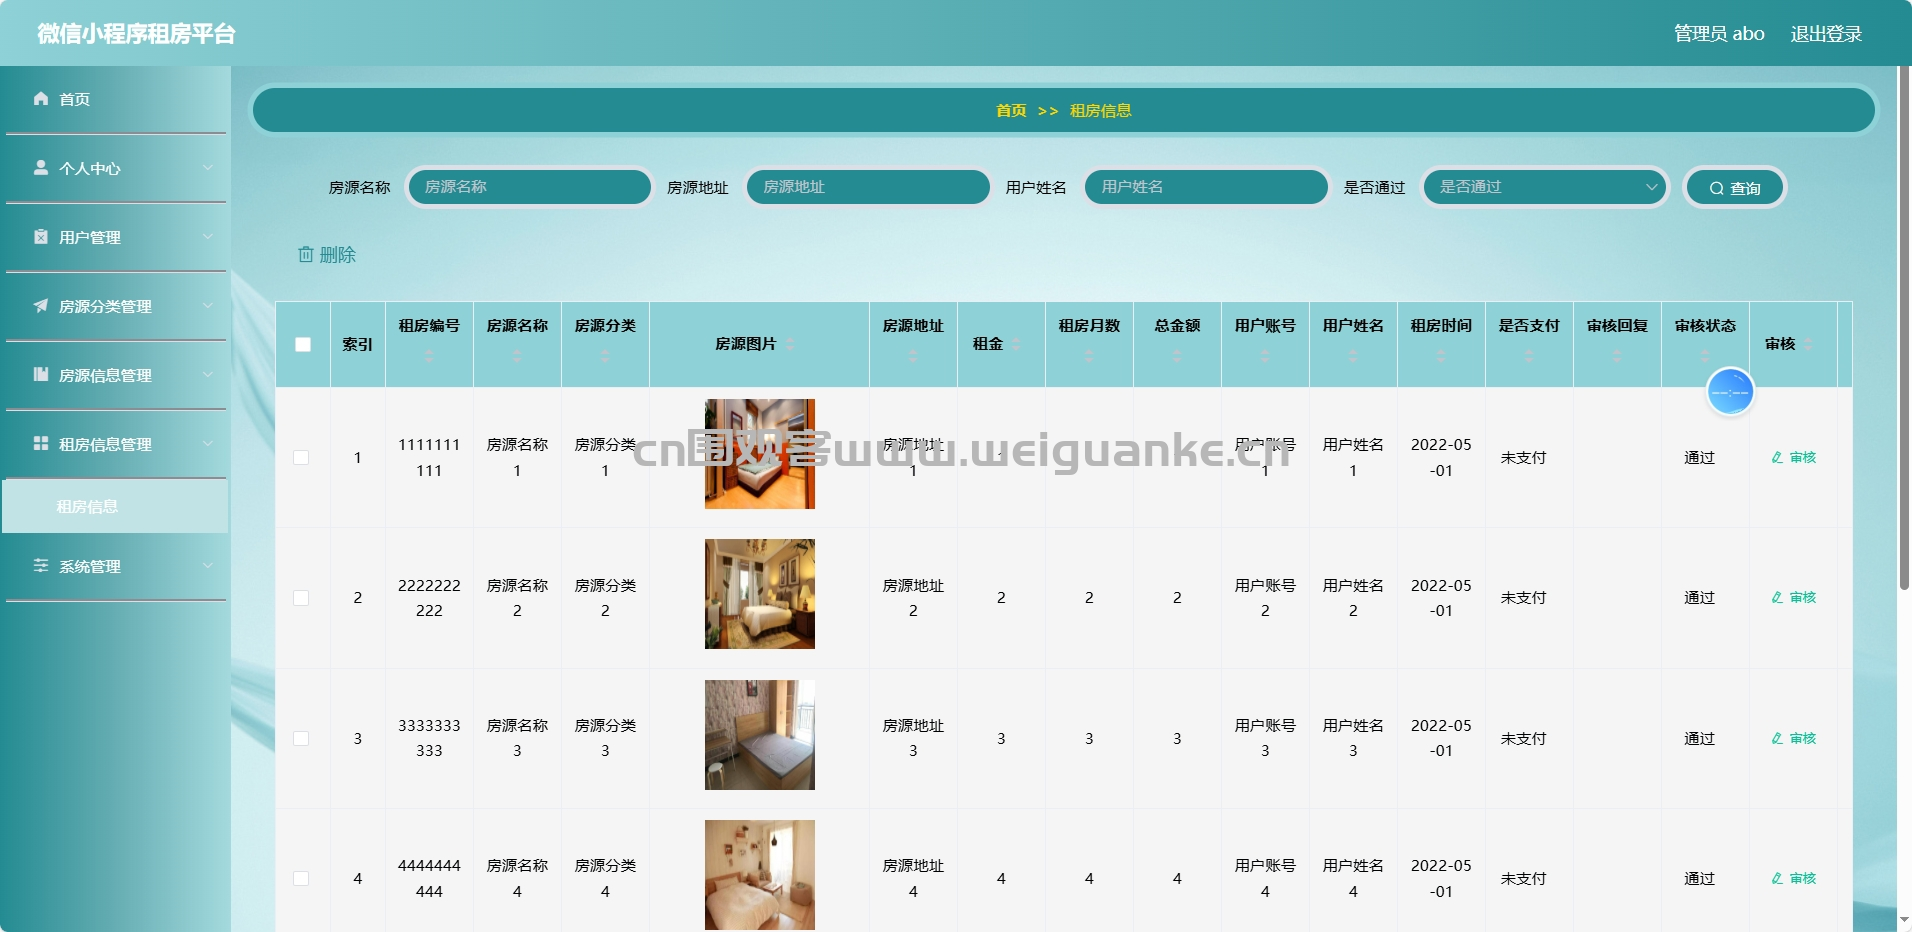Image resolution: width=1912 pixels, height=932 pixels.
Task: Check the checkbox for row 索引 2
Action: click(303, 597)
